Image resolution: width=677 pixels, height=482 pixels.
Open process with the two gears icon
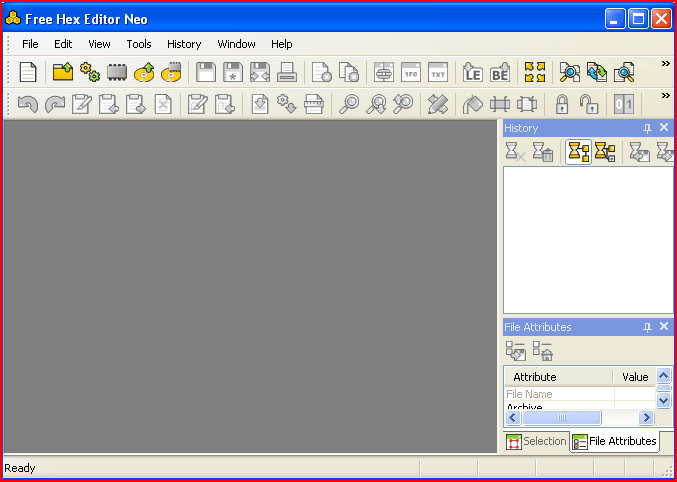[x=90, y=72]
